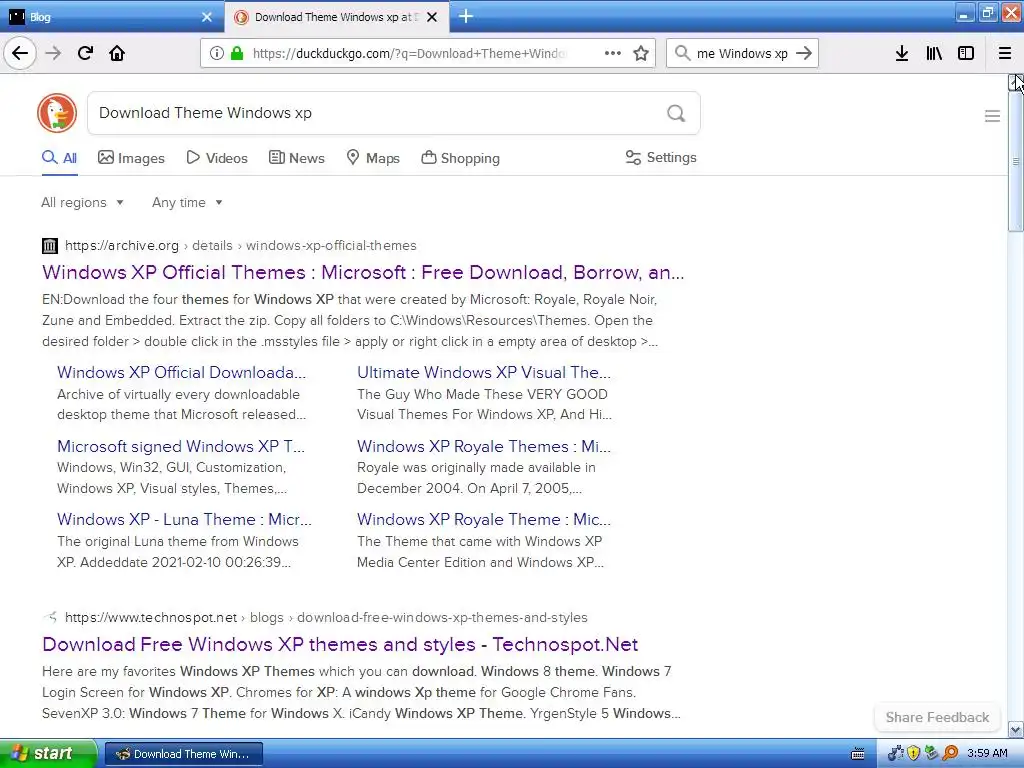This screenshot has width=1024, height=768.
Task: Click the archive.org result URL
Action: (x=240, y=246)
